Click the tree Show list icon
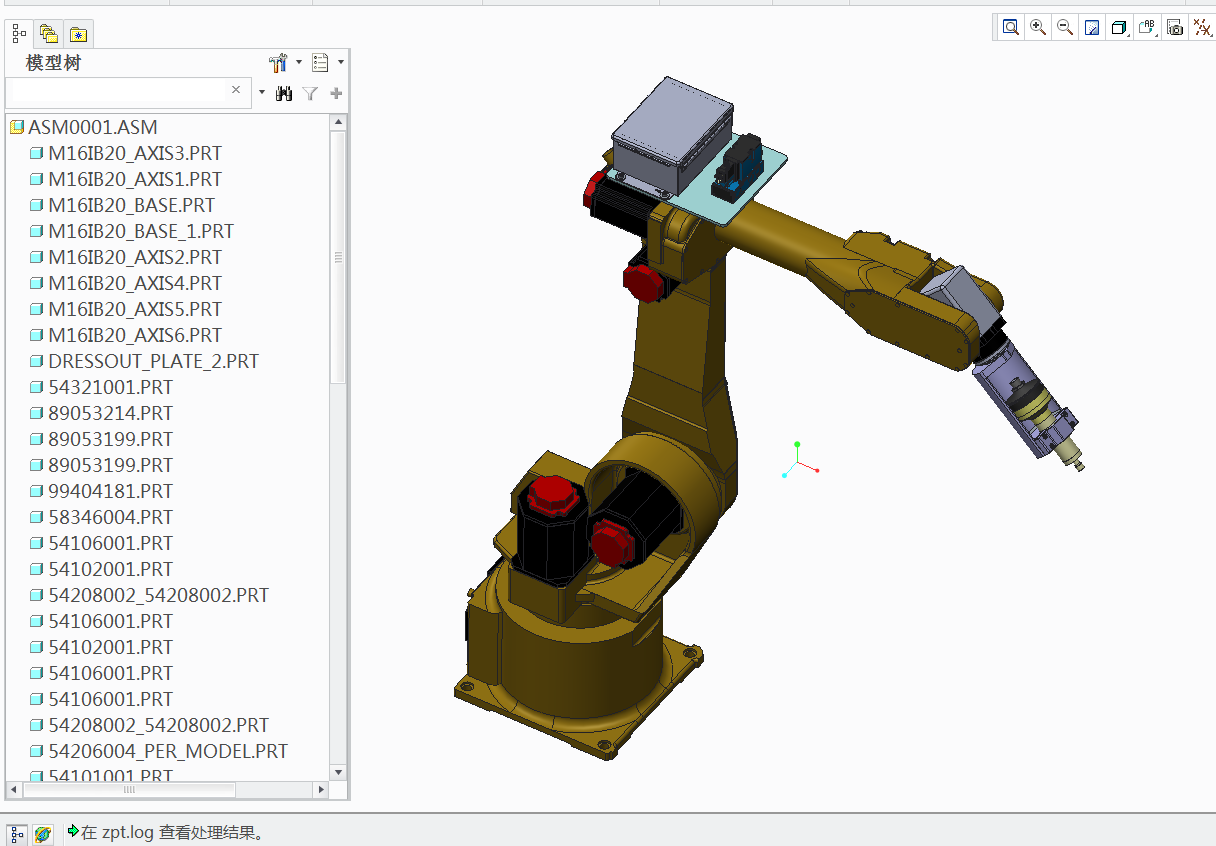Image resolution: width=1216 pixels, height=846 pixels. coord(320,63)
